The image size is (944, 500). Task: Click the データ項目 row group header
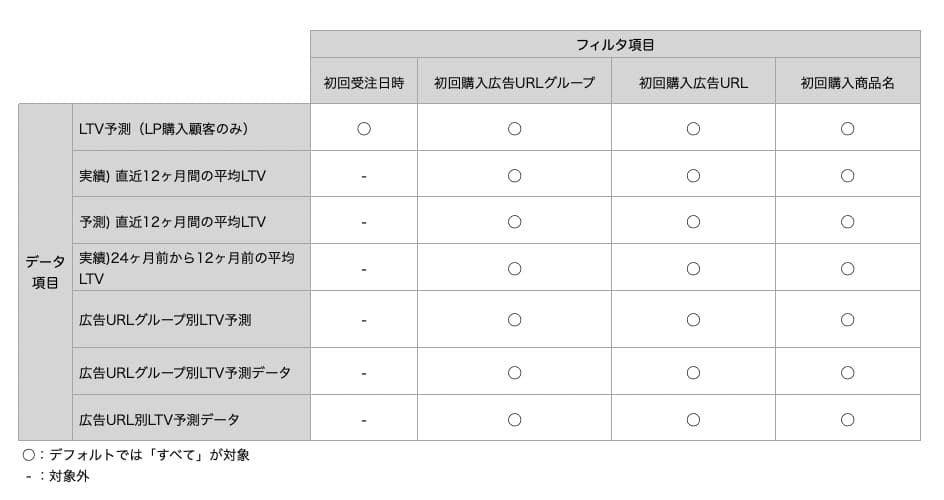point(45,272)
